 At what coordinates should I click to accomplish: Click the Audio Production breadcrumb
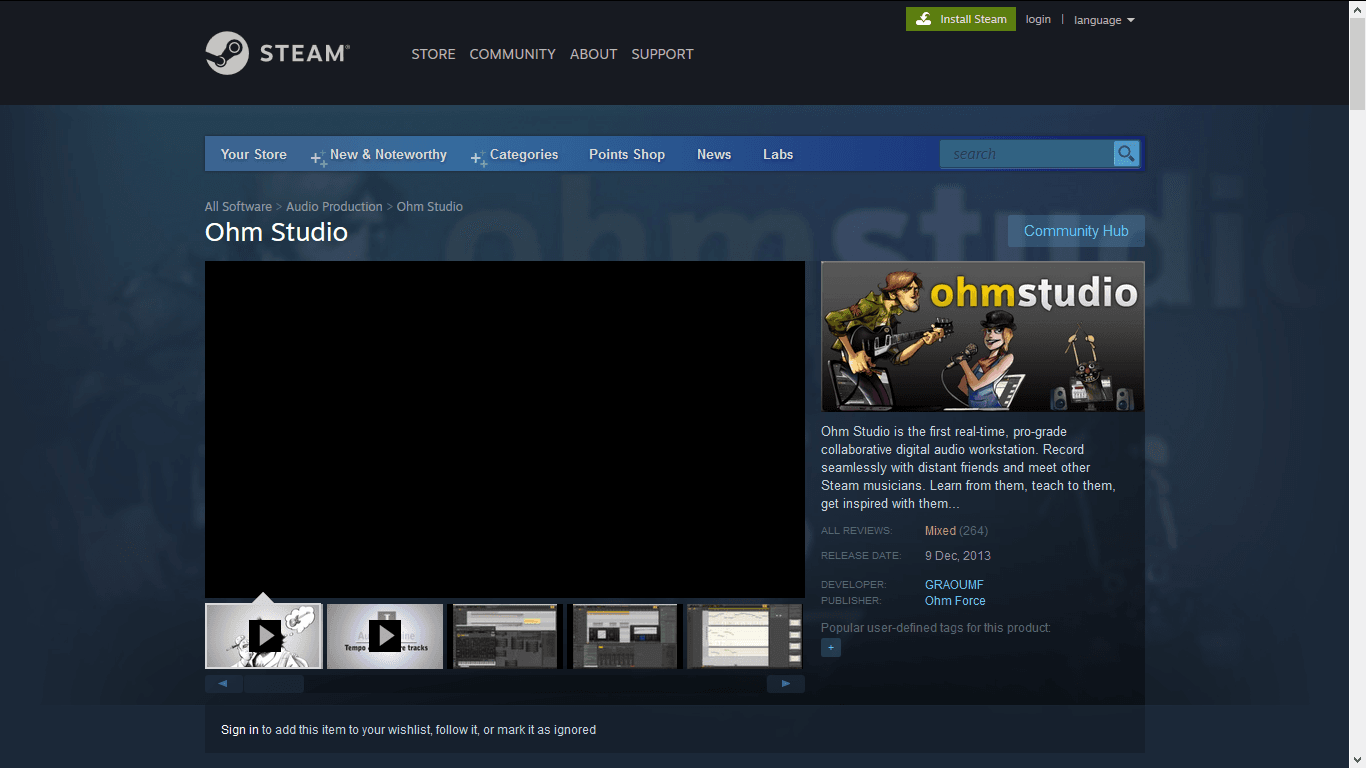(x=334, y=207)
